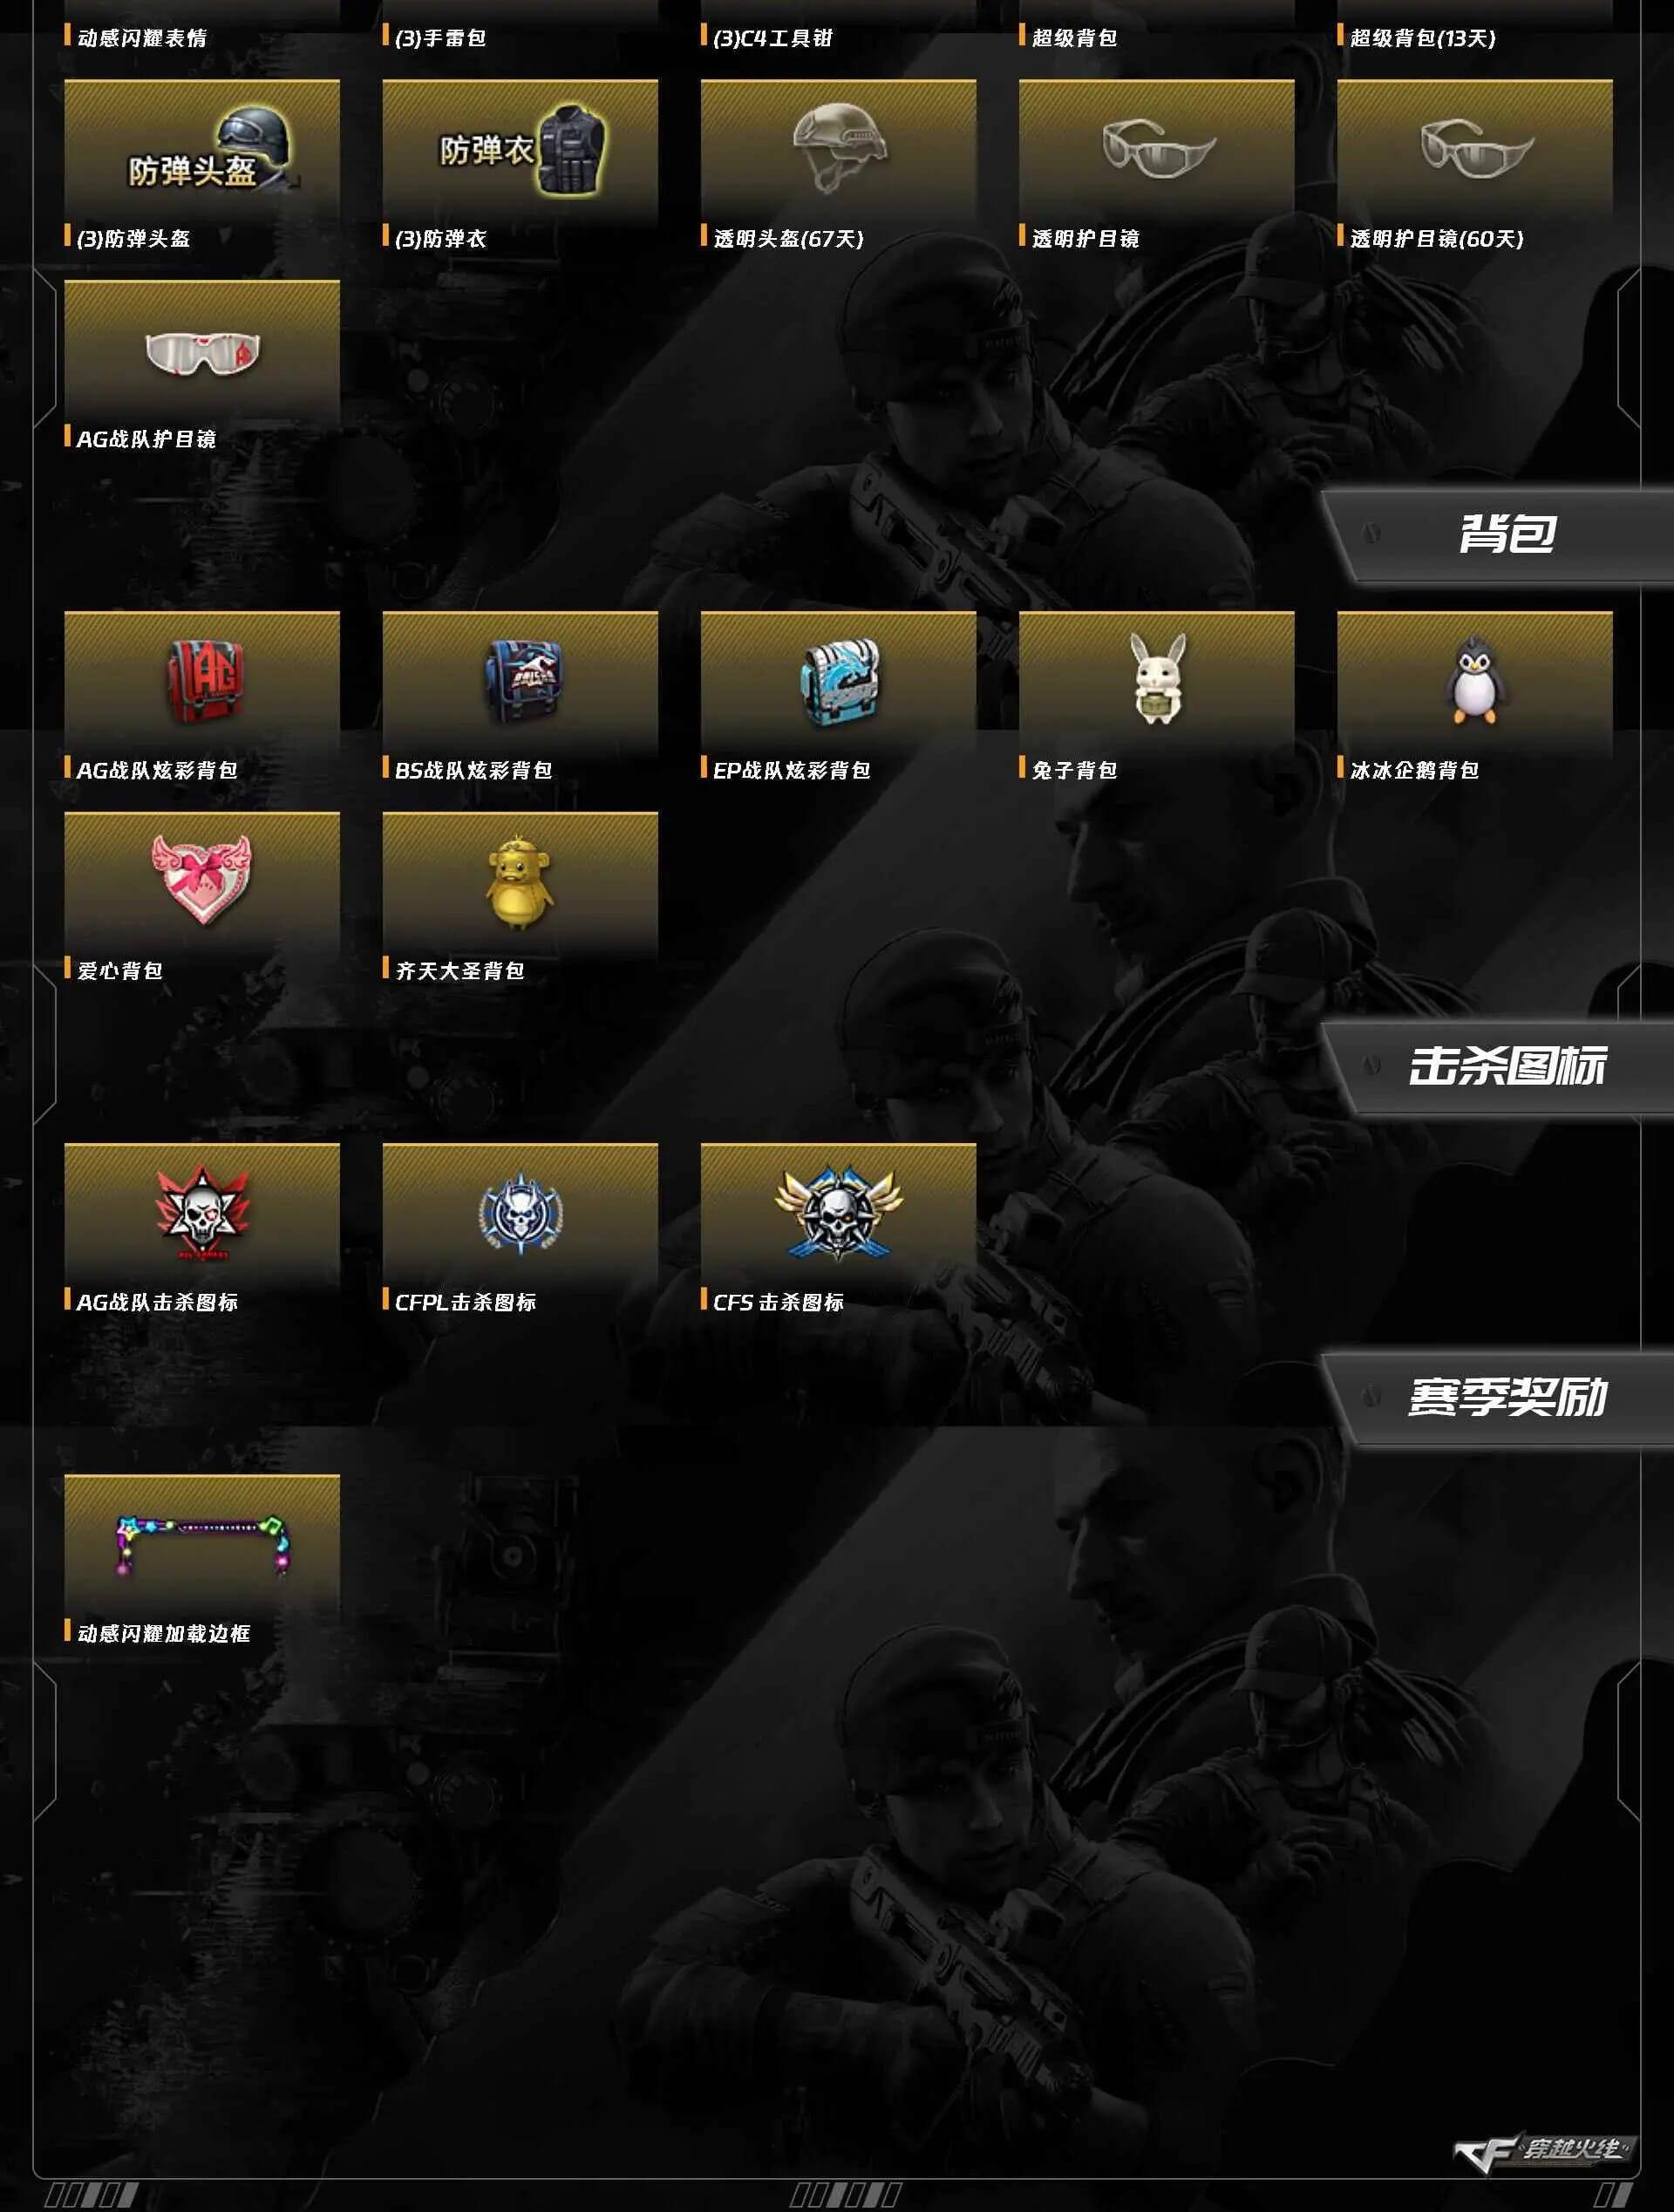Select the AG战队击杀图标 skull icon
The height and width of the screenshot is (2212, 1674).
click(x=202, y=1214)
